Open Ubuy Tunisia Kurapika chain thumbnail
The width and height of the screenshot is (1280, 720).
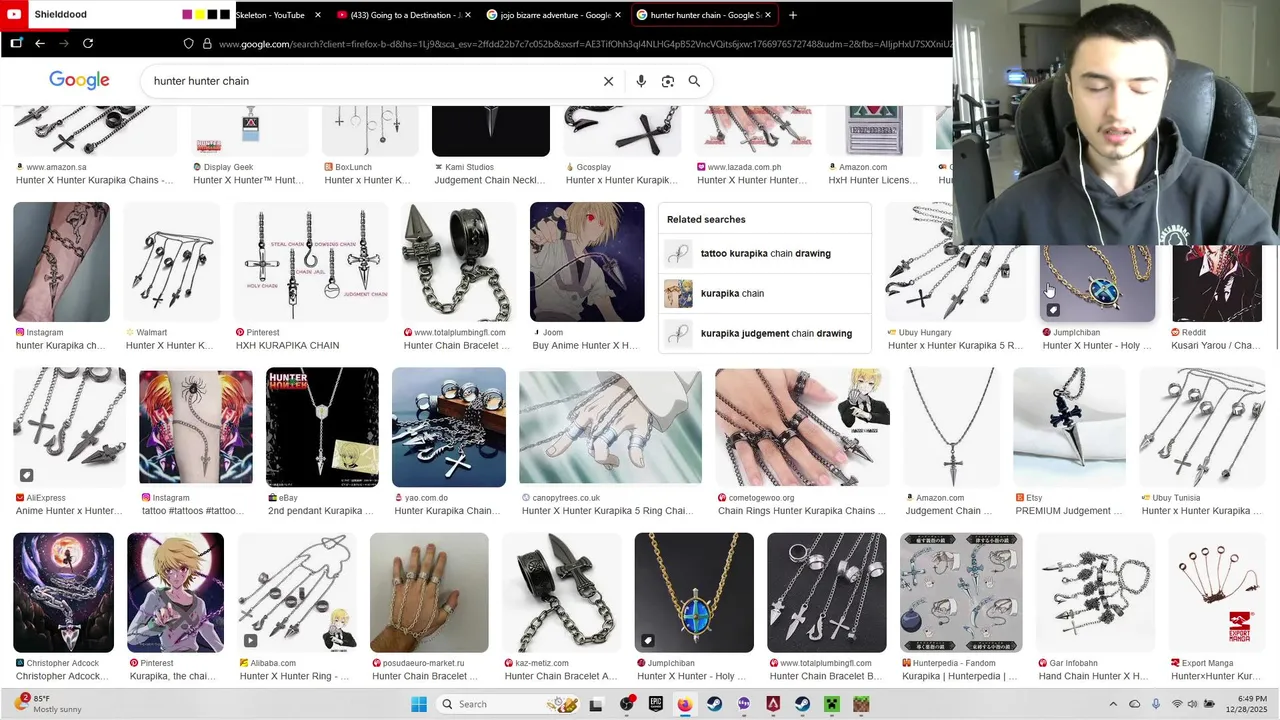(x=1202, y=428)
